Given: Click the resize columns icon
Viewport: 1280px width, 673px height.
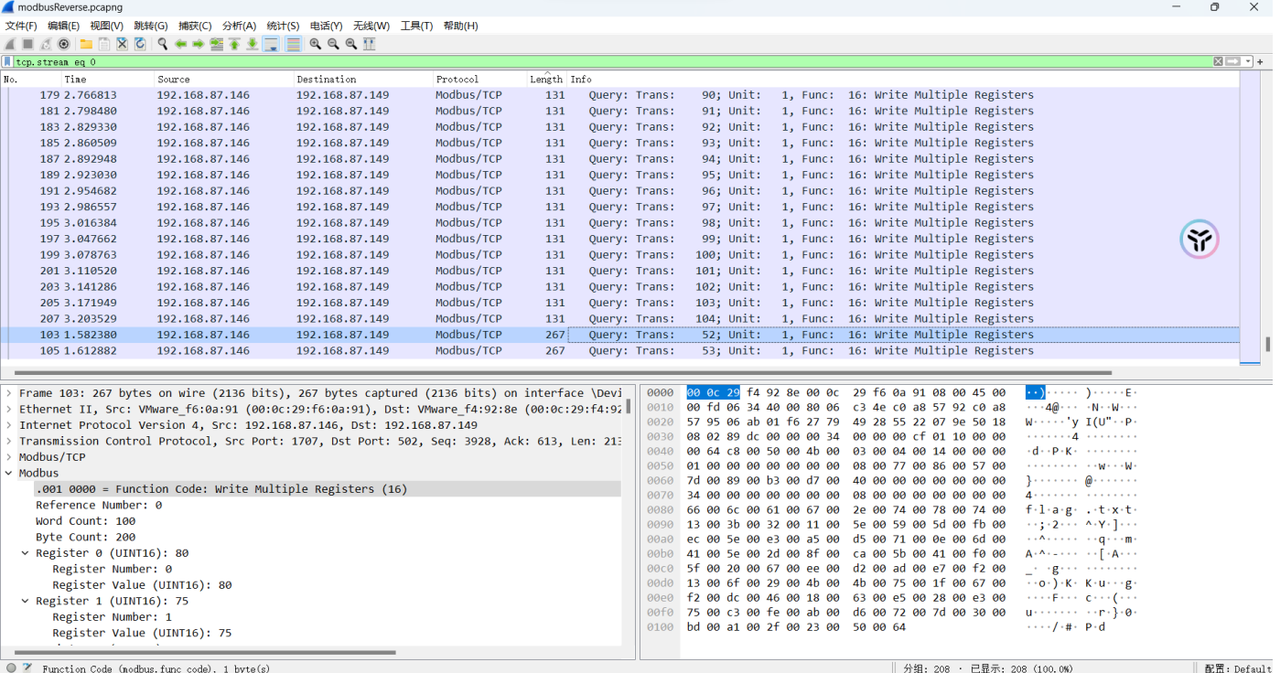Looking at the screenshot, I should click(369, 44).
